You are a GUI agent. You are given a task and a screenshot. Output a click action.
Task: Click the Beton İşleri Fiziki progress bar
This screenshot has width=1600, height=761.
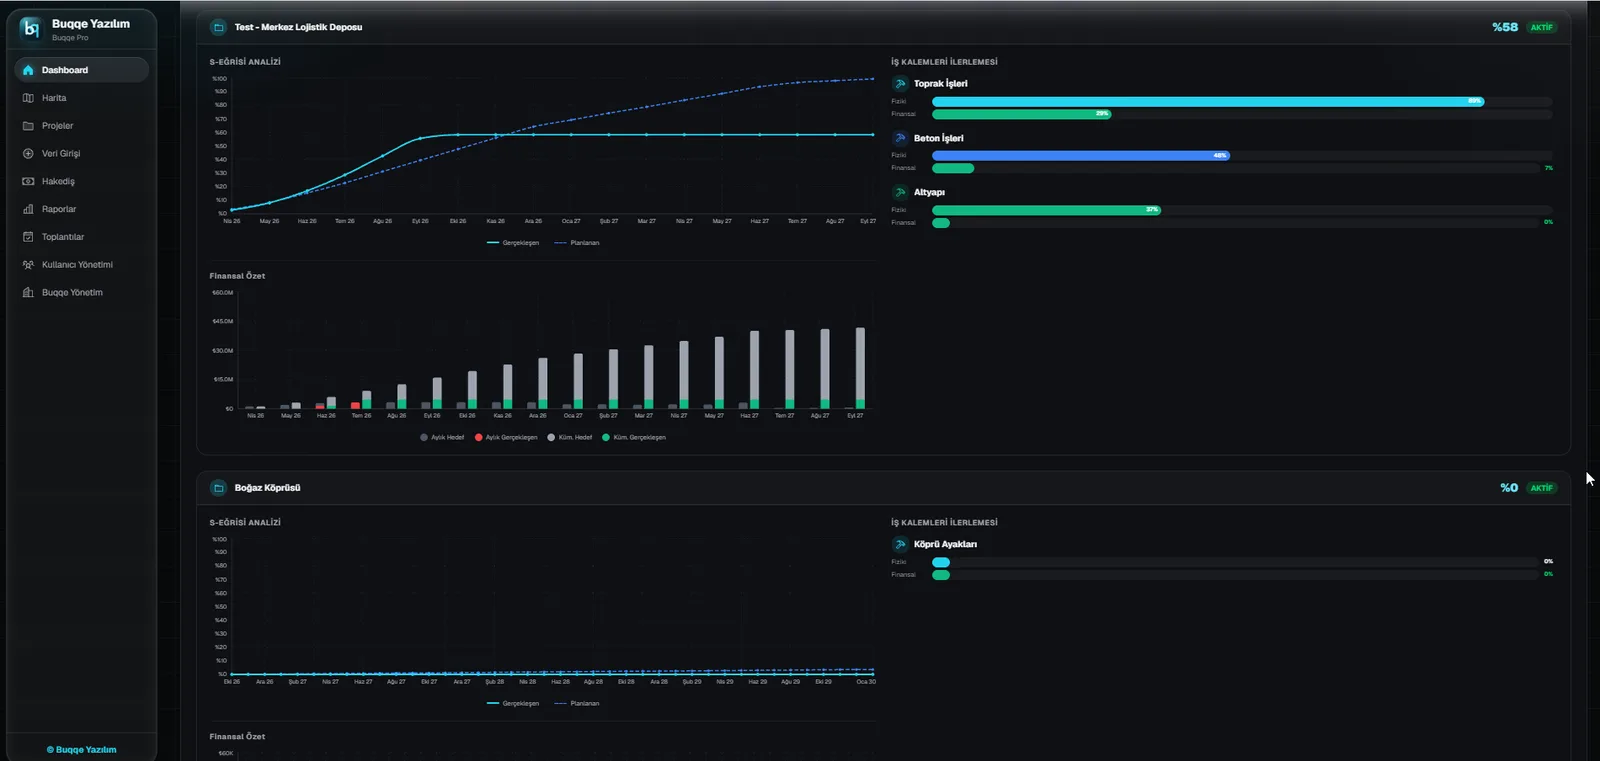(1242, 155)
